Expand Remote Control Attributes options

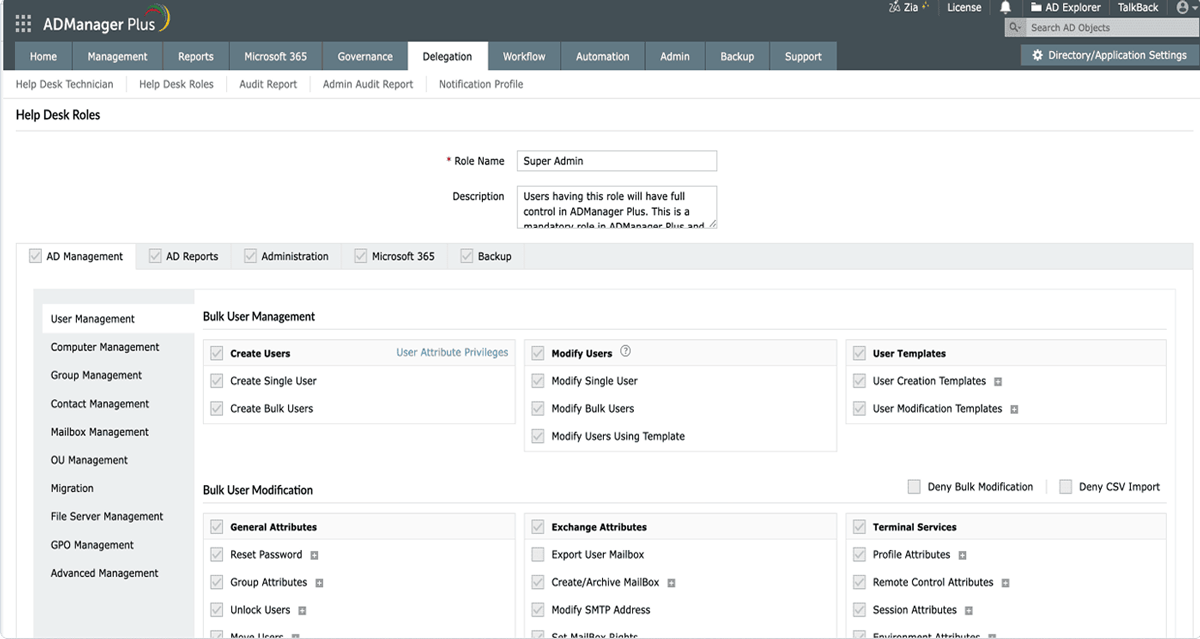(1005, 583)
